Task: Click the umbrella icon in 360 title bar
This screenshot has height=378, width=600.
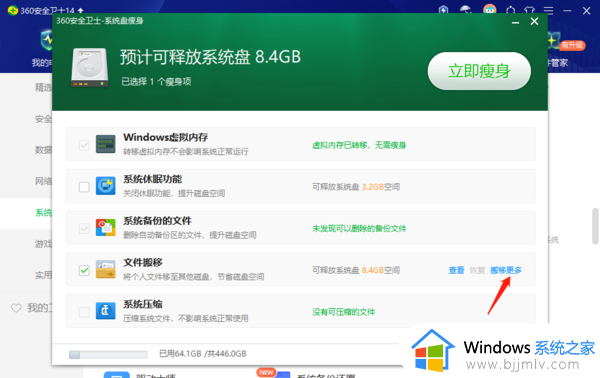Action: 466,10
